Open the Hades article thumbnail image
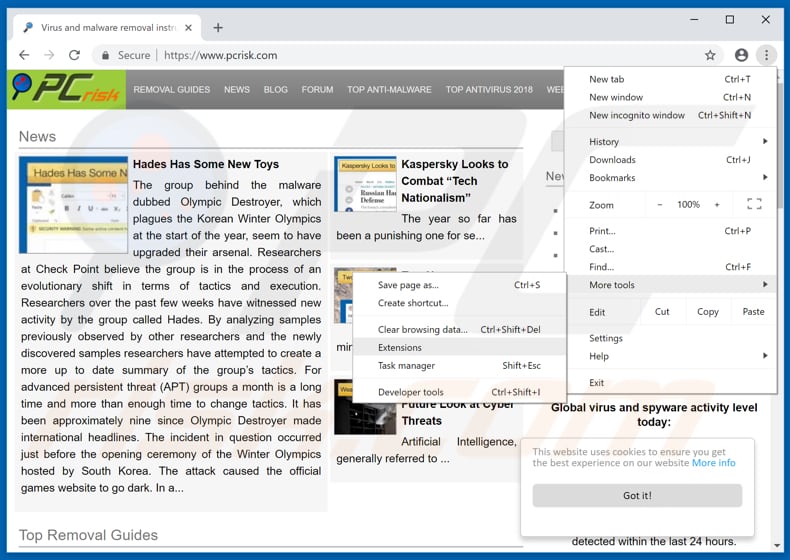The width and height of the screenshot is (790, 560). tap(73, 205)
